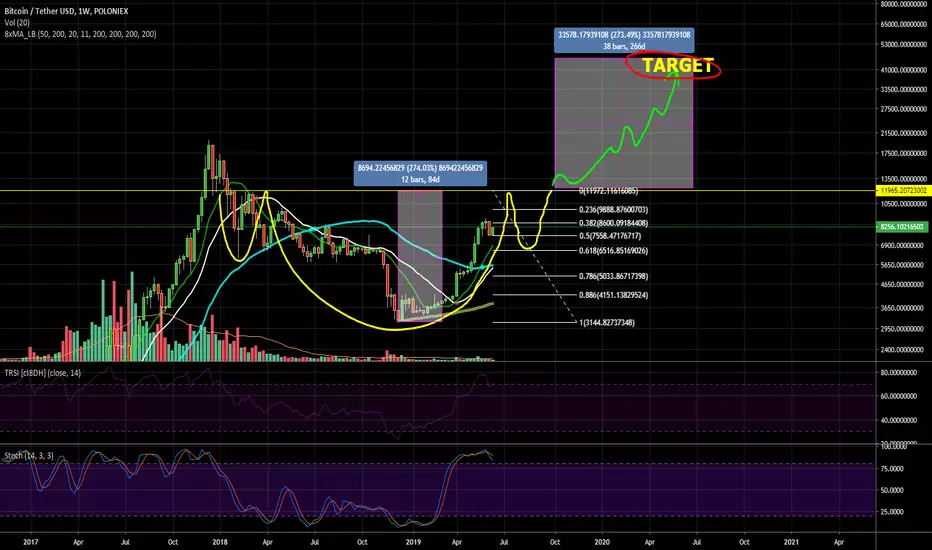Click the 5650 price axis tick

tap(903, 265)
